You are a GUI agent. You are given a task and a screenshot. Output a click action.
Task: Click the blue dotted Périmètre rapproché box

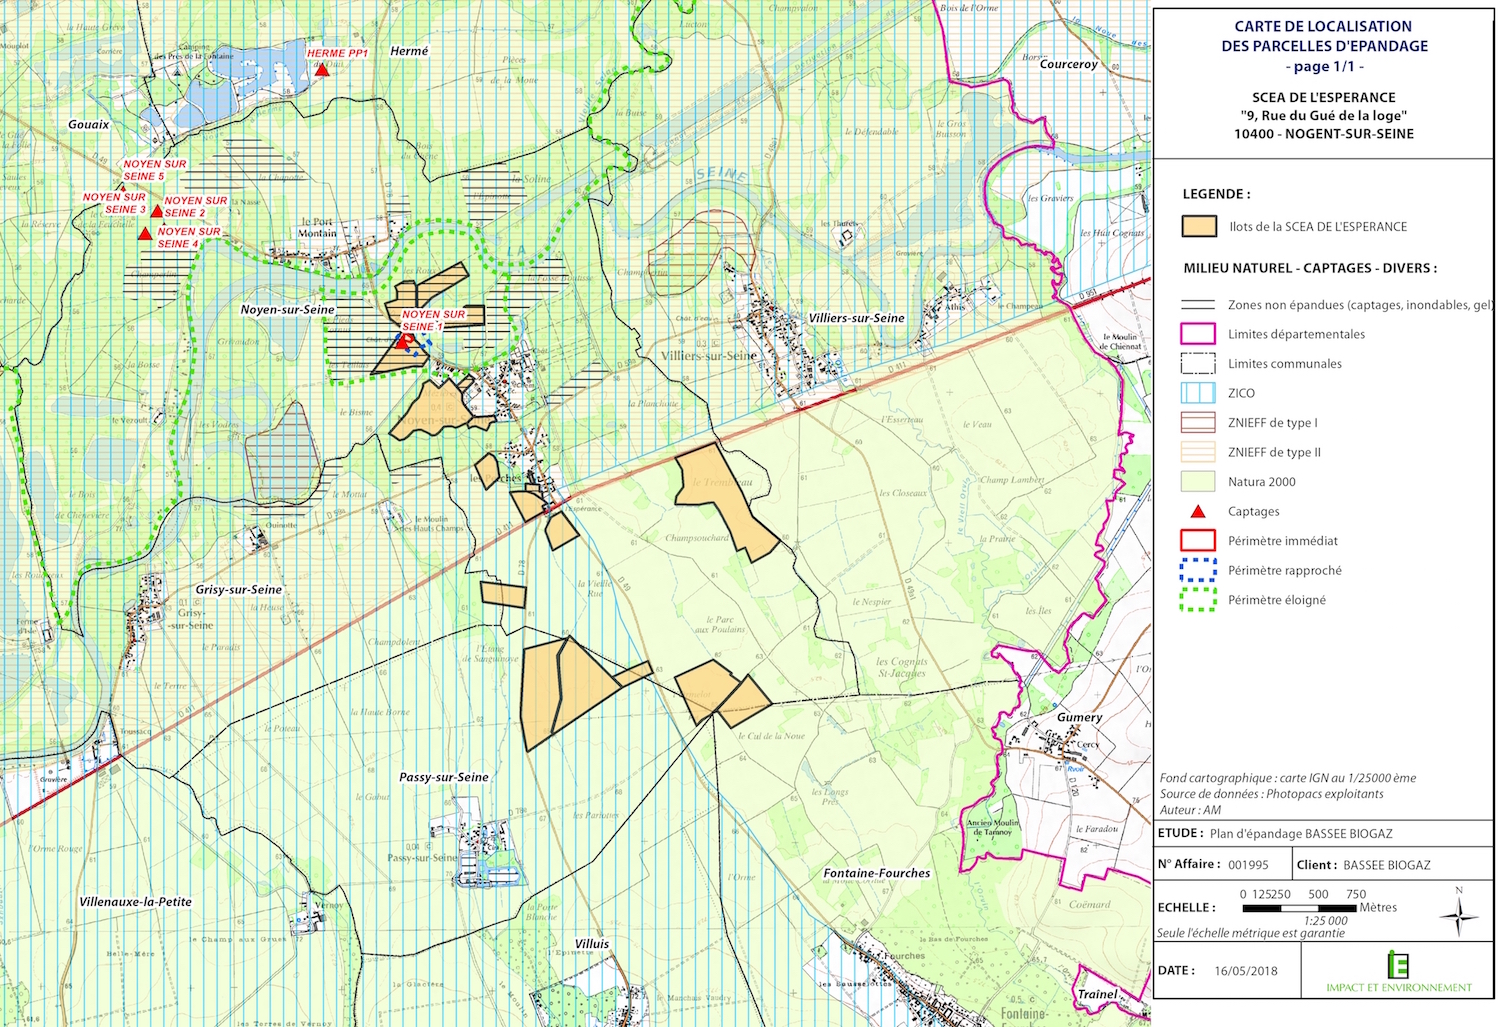pyautogui.click(x=1198, y=570)
